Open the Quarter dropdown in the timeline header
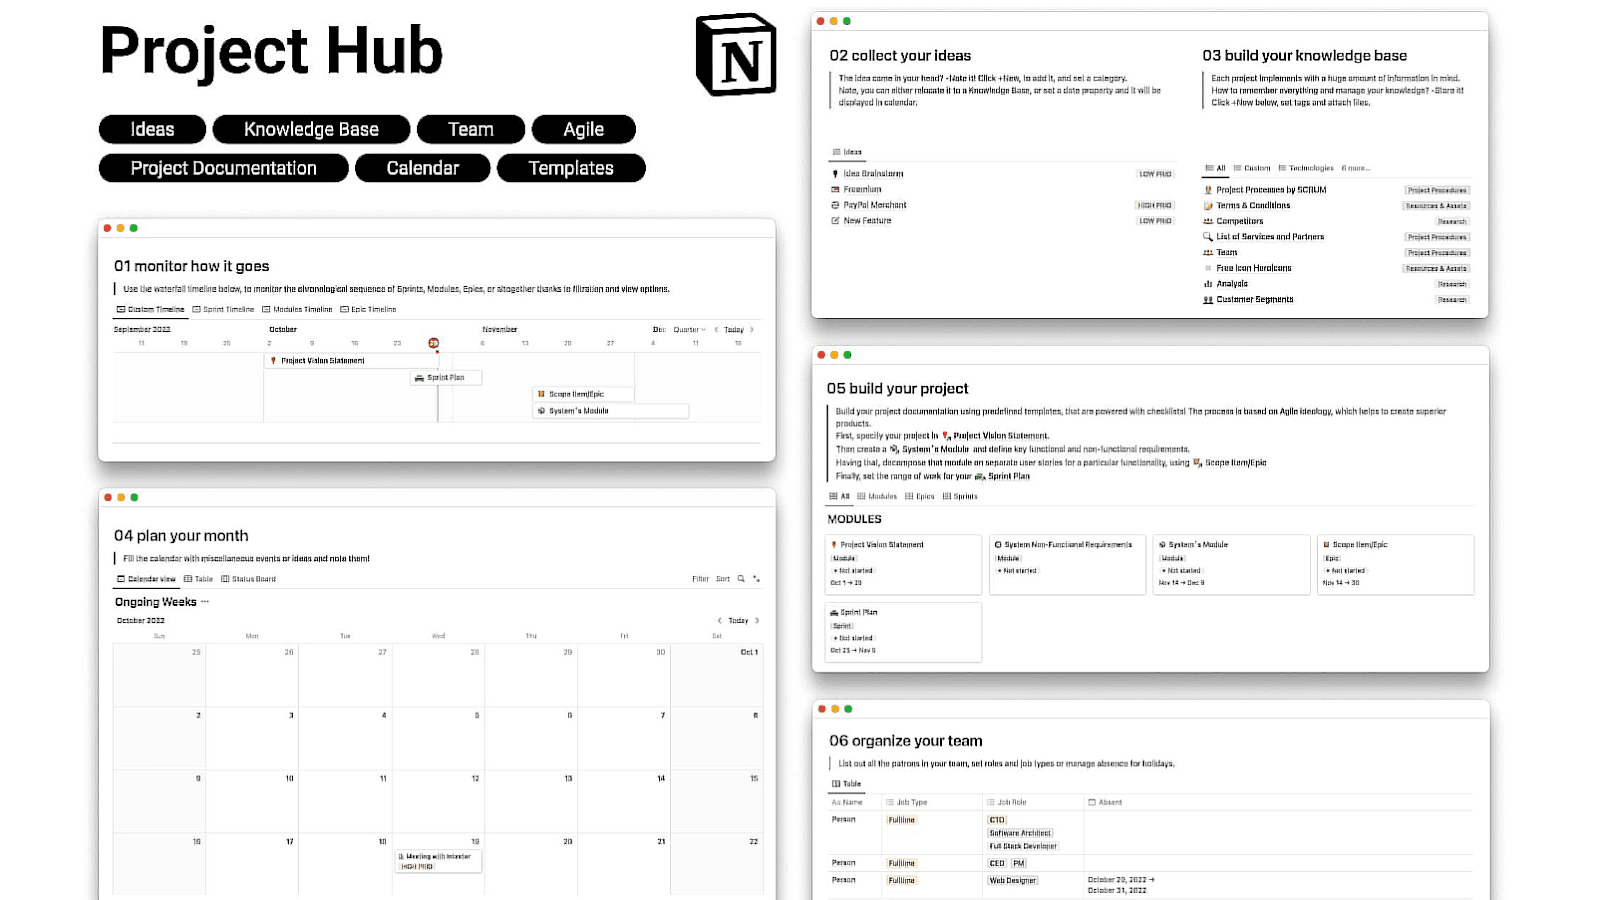The width and height of the screenshot is (1600, 900). pyautogui.click(x=688, y=329)
